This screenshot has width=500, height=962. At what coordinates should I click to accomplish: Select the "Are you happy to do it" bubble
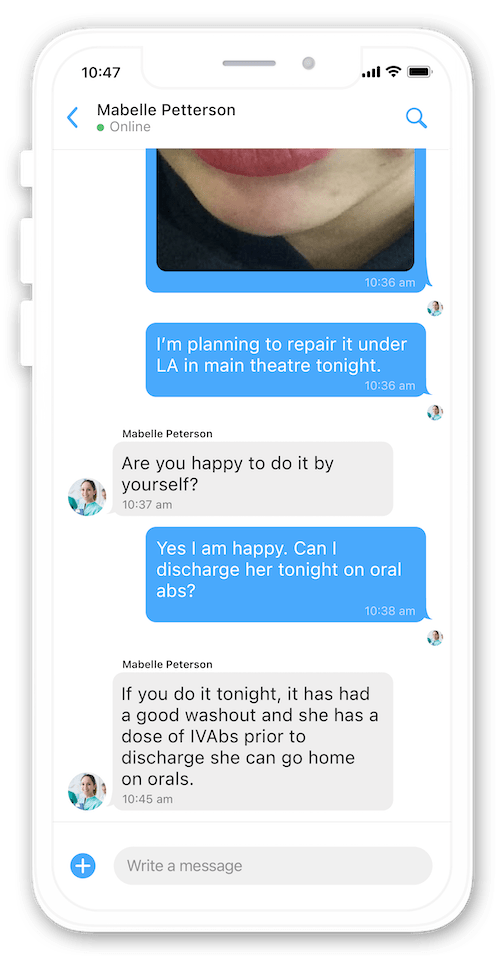[253, 479]
